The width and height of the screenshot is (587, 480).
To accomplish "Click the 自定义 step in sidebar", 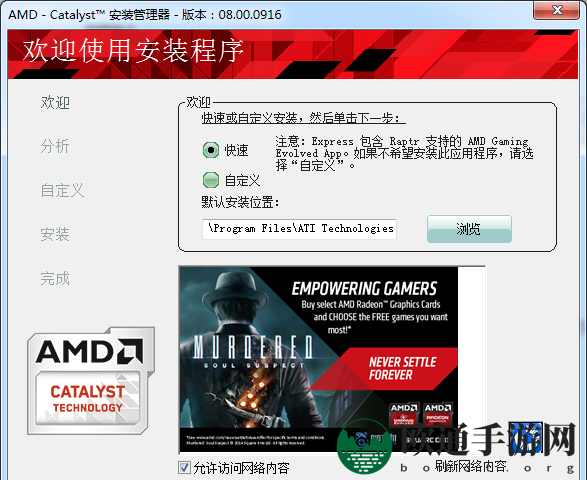I will pos(62,190).
